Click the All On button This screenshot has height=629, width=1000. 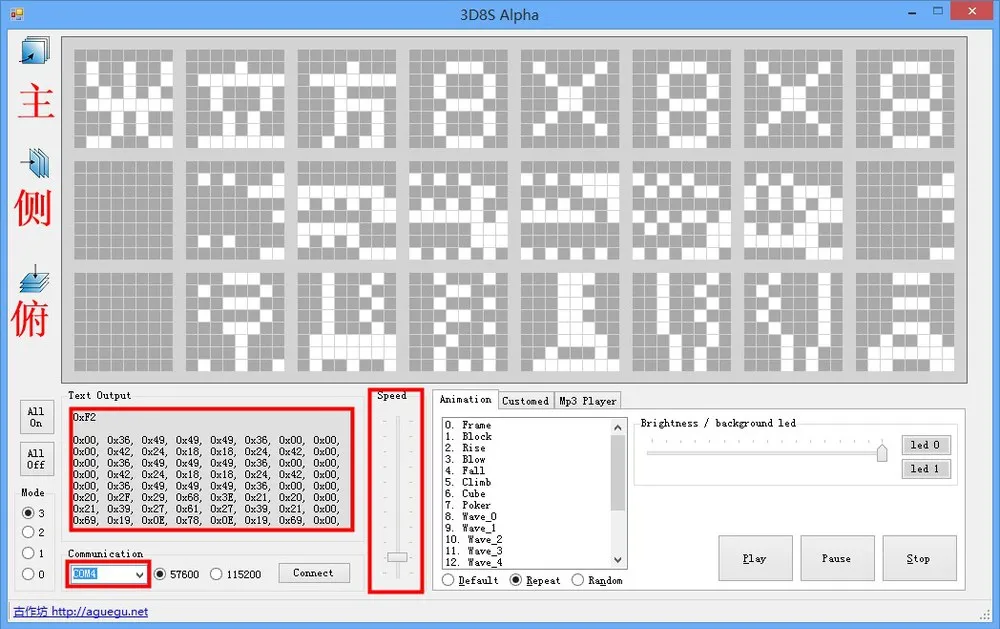(36, 417)
